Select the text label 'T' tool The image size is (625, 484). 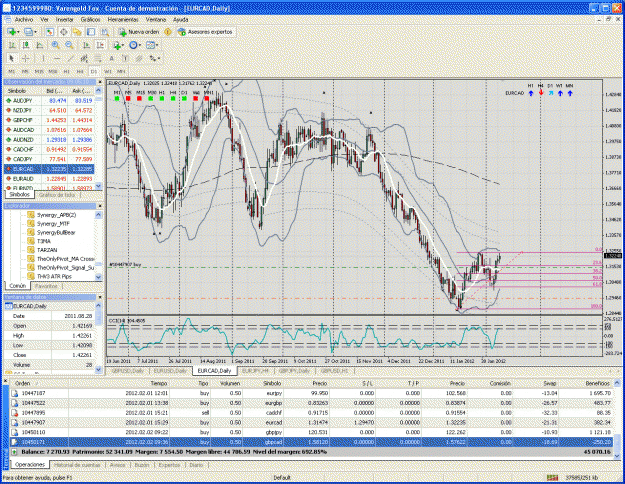(125, 58)
